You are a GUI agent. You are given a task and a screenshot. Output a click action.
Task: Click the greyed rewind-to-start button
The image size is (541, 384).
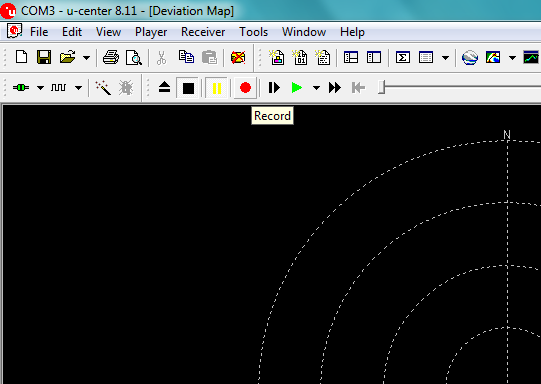(358, 88)
